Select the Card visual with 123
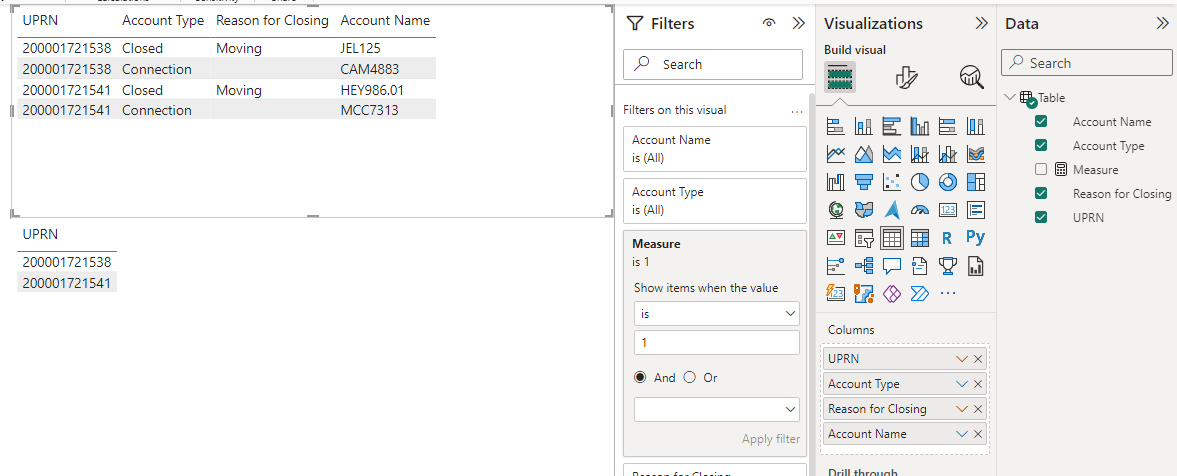 coord(948,209)
